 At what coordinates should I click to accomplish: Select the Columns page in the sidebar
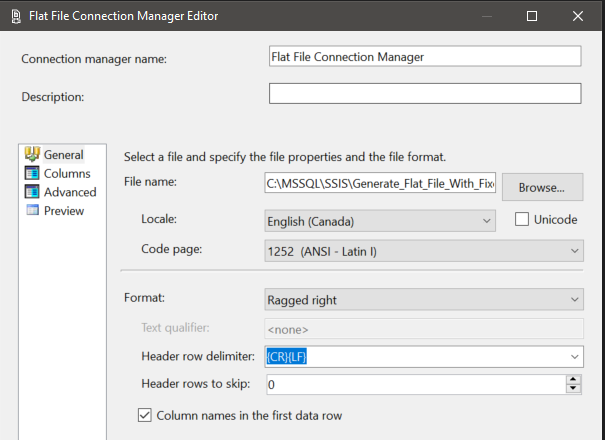66,174
